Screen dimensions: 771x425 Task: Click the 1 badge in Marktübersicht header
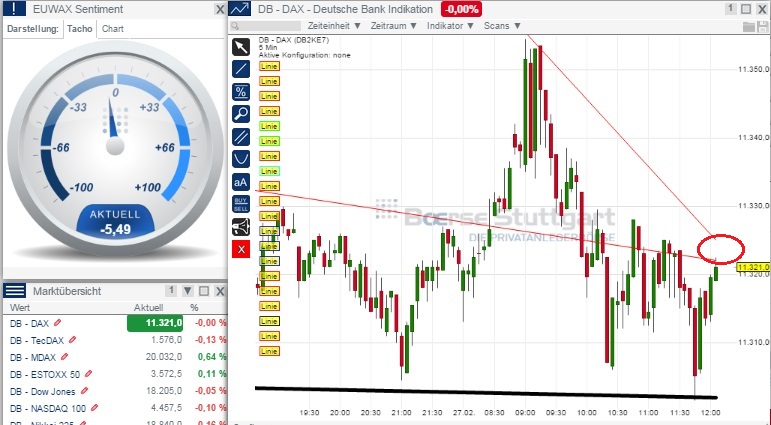171,291
